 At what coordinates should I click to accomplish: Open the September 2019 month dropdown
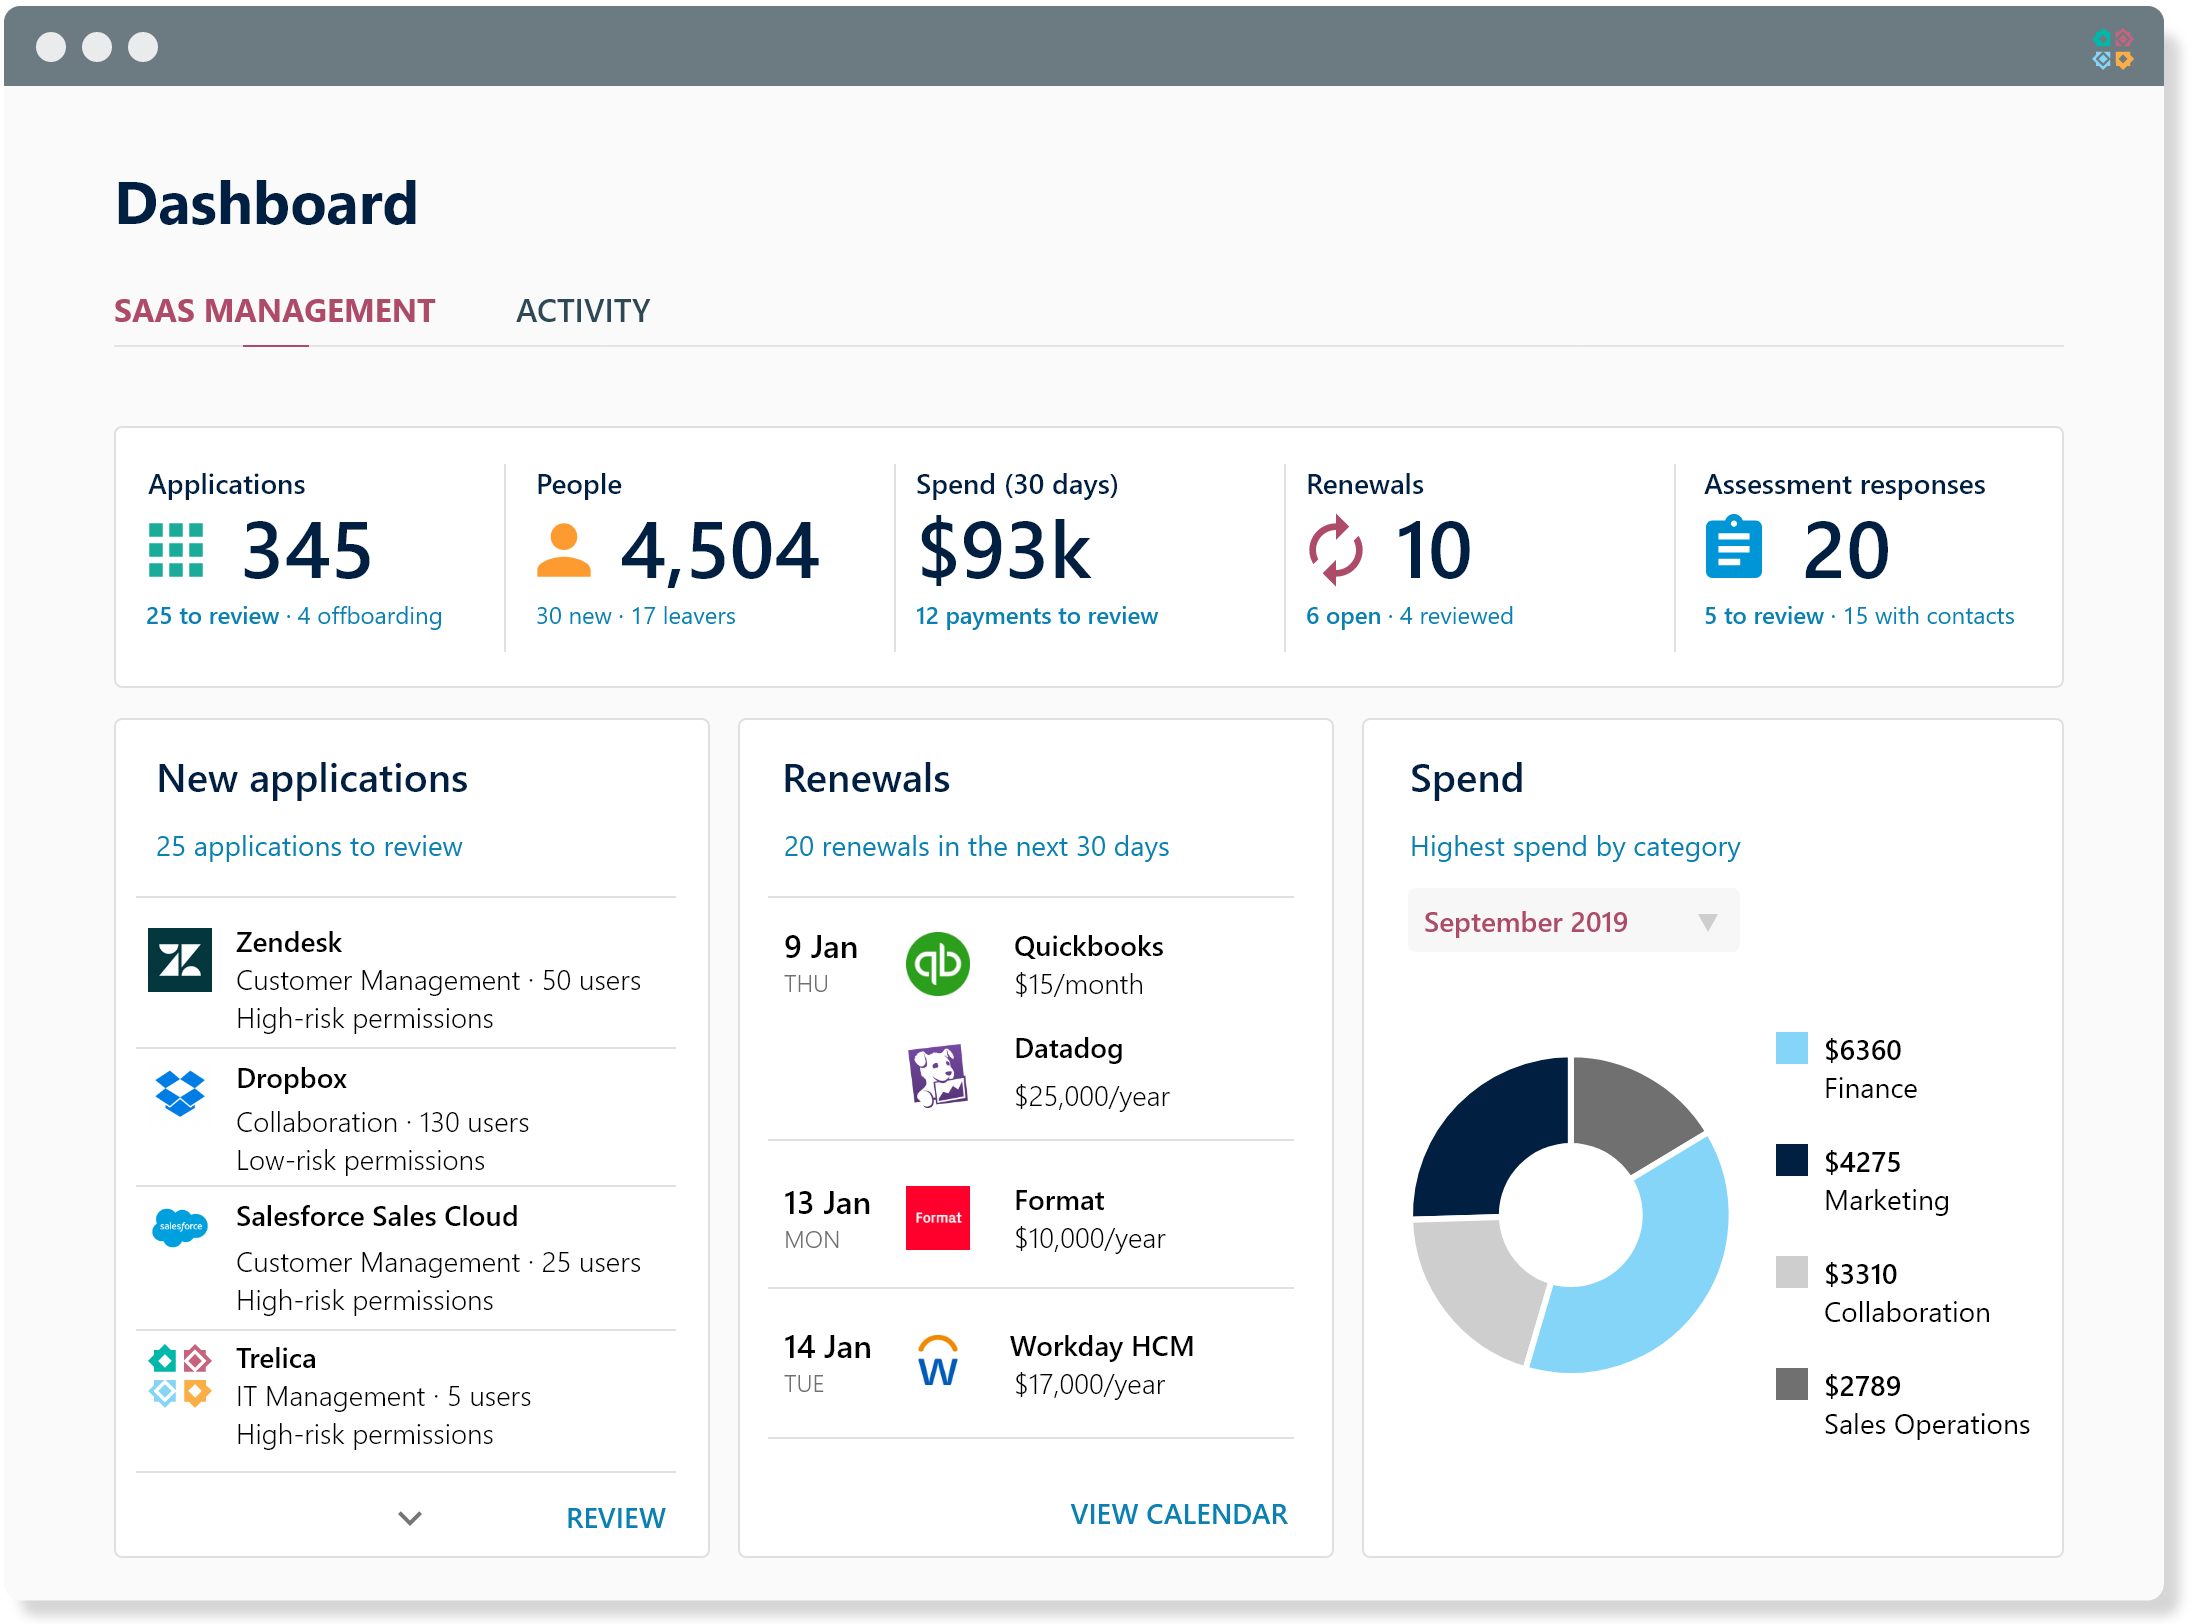pyautogui.click(x=1573, y=921)
